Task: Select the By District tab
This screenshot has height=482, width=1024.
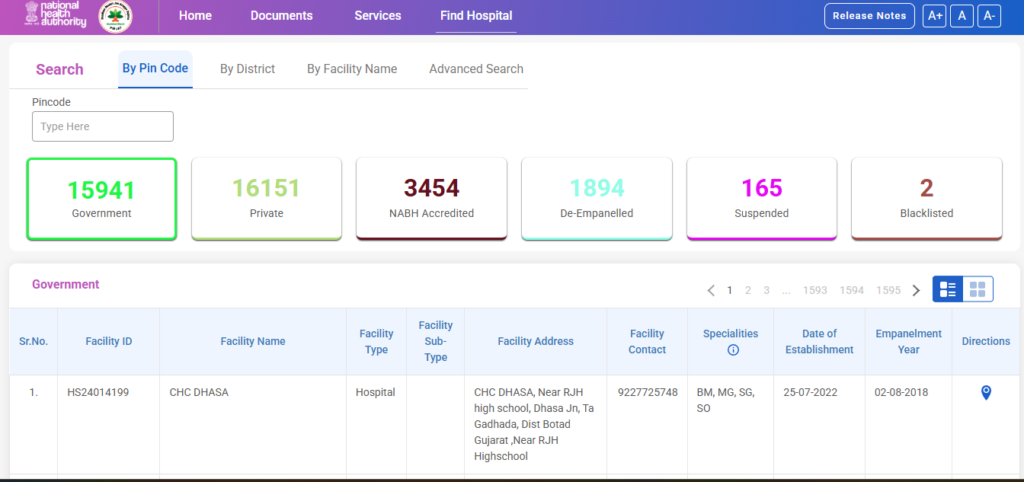Action: click(x=247, y=69)
